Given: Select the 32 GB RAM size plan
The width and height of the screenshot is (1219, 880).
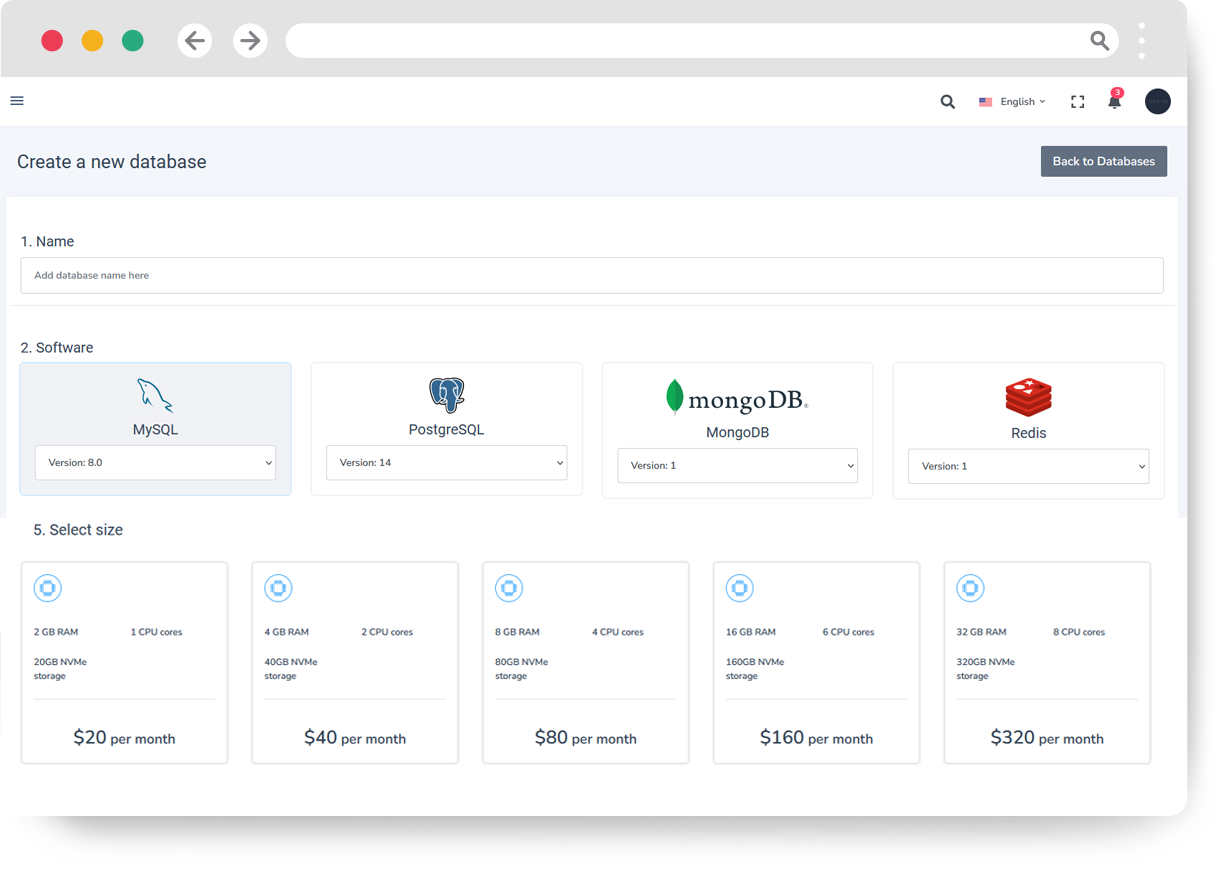Looking at the screenshot, I should (1046, 662).
